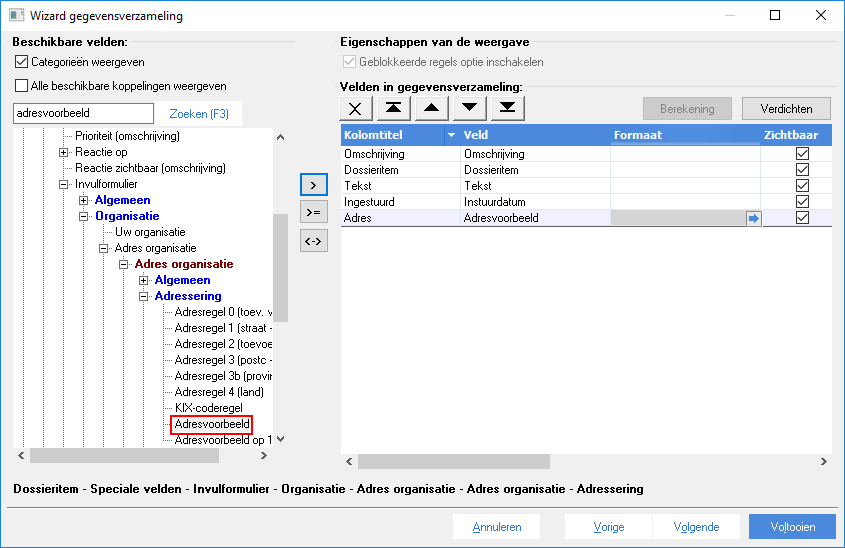Move field to top with arrow icon
Viewport: 845px width, 548px height.
[x=393, y=108]
